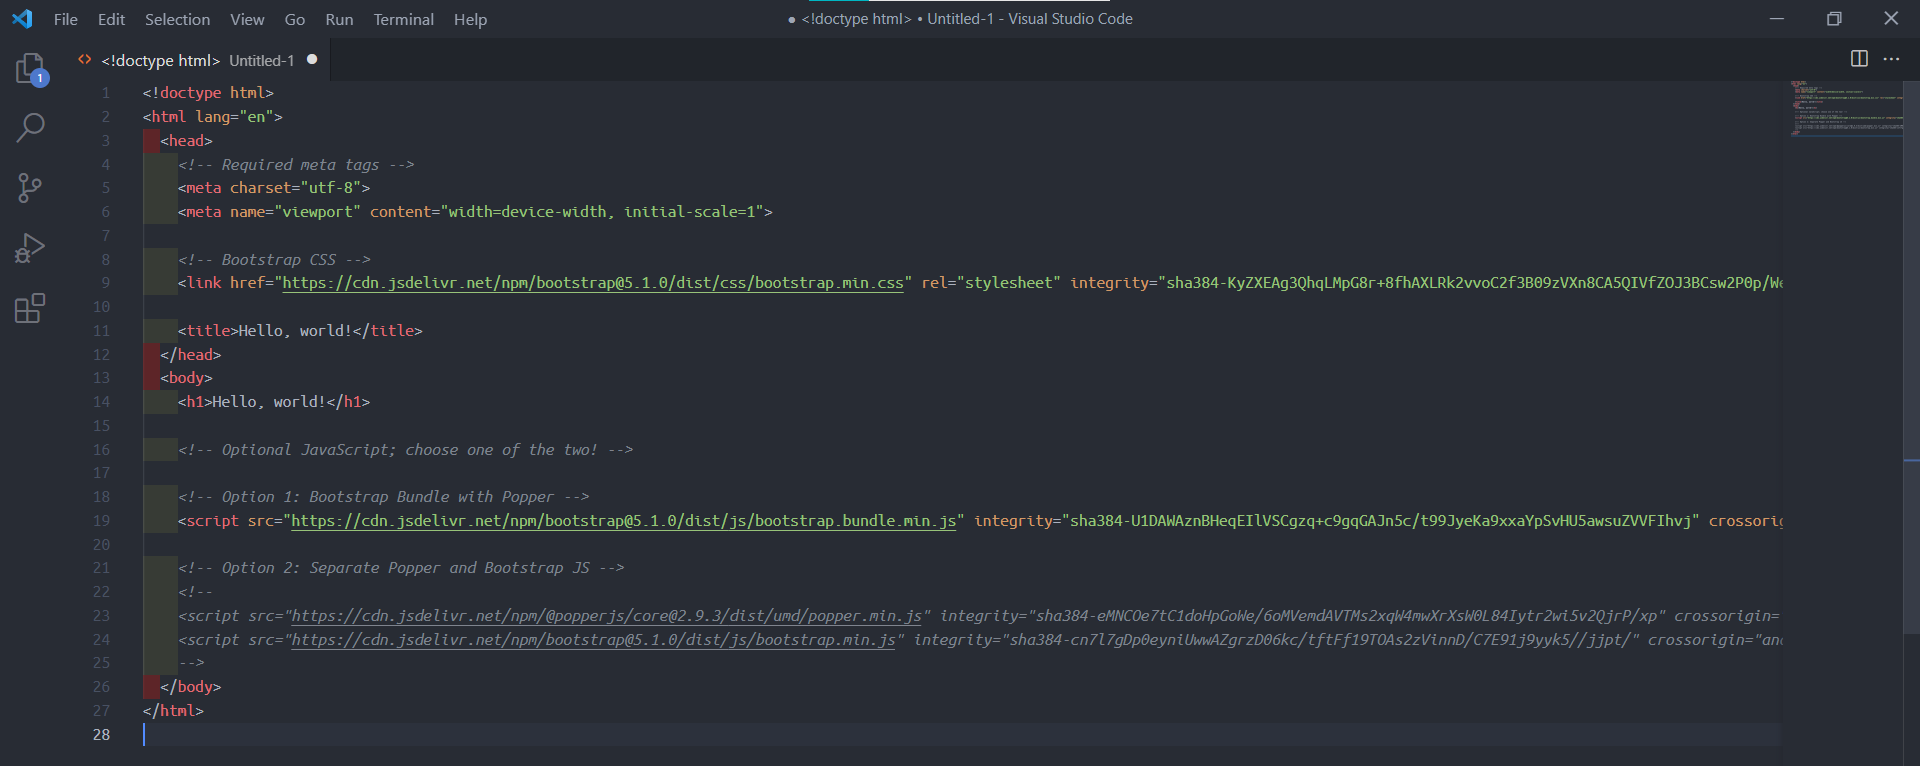Click the HTML file icon on tab

tap(85, 60)
